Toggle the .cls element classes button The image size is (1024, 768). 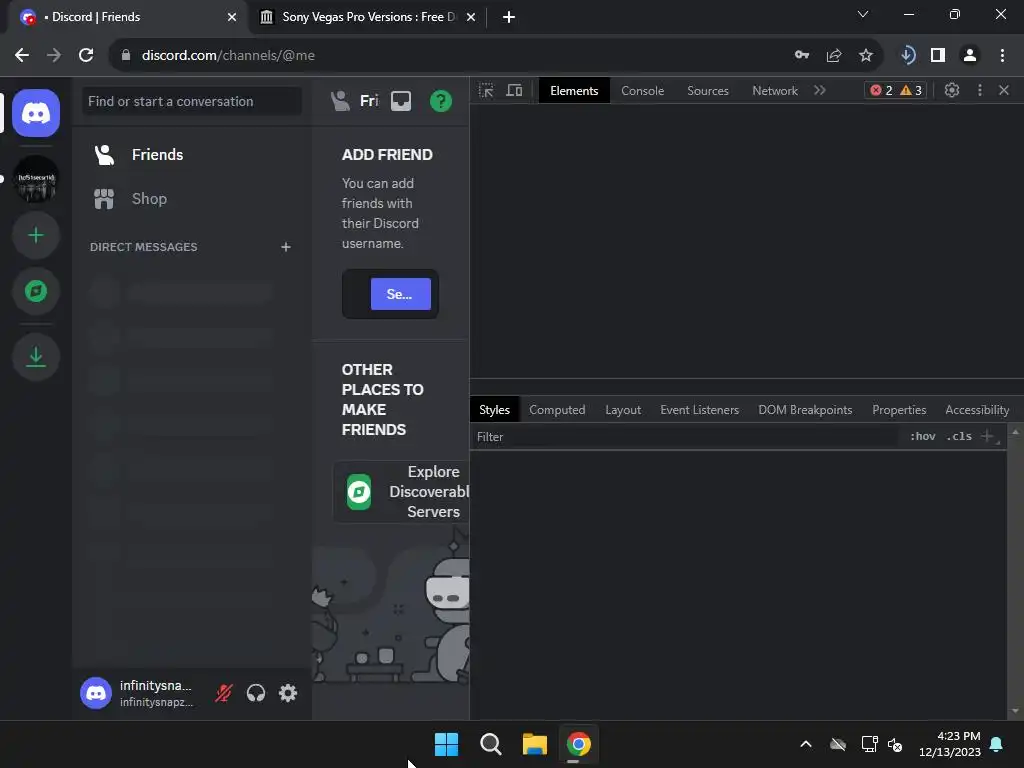click(959, 437)
